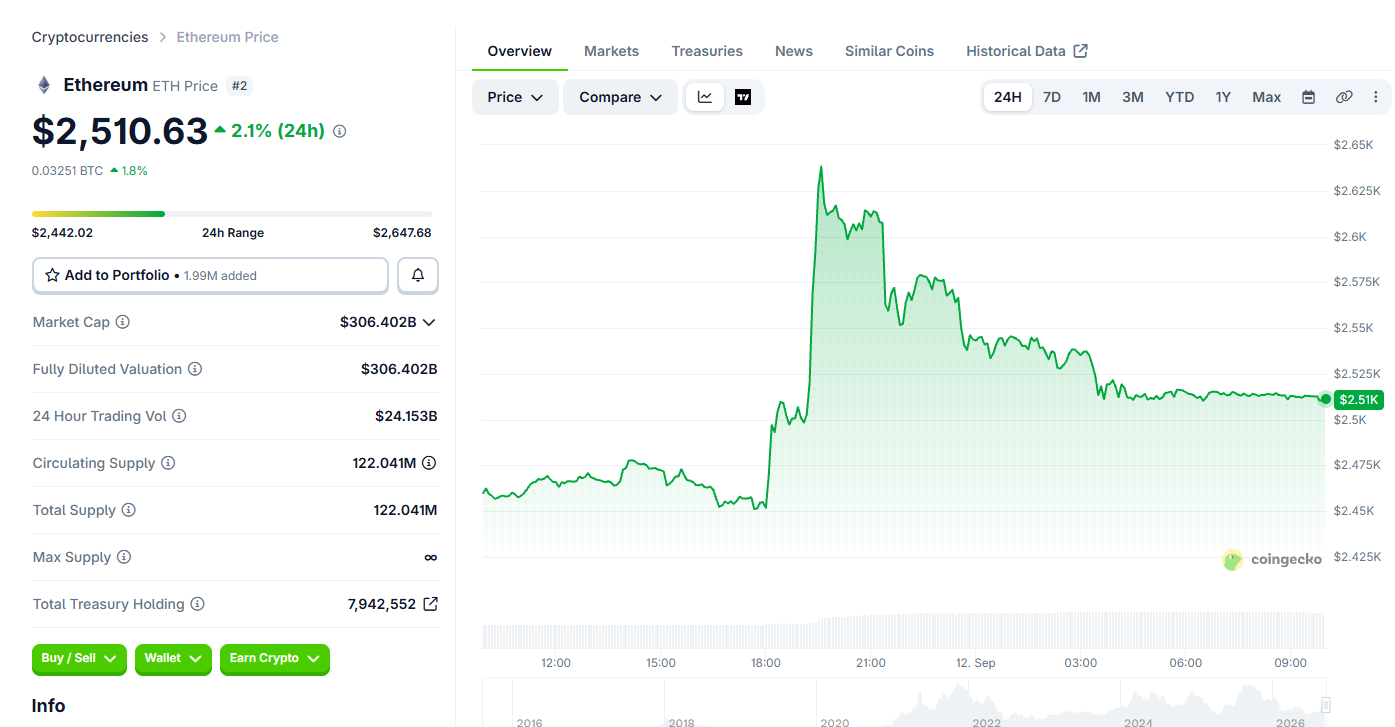Show Max Supply info icon
1395x727 pixels.
tap(124, 557)
